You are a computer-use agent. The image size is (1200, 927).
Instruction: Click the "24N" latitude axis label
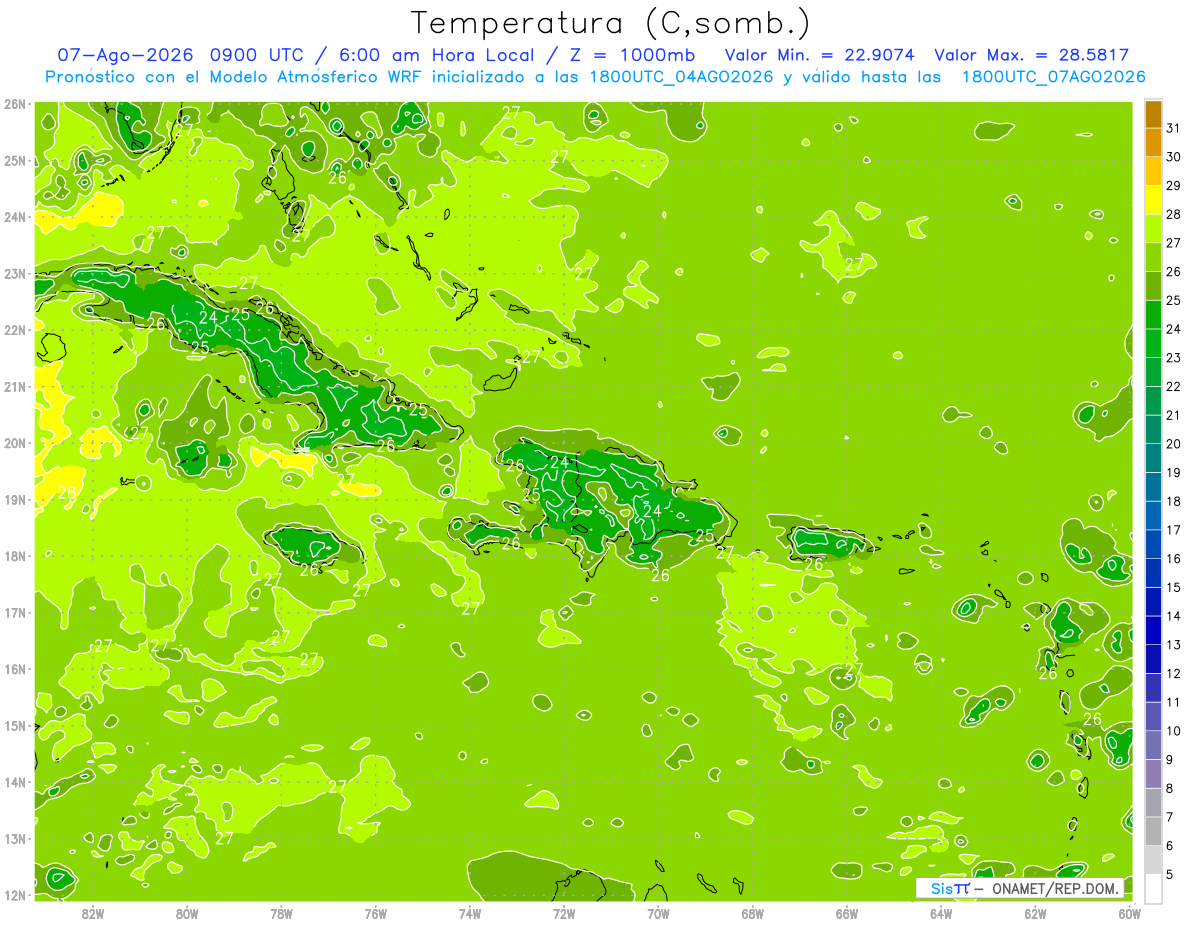tap(15, 217)
